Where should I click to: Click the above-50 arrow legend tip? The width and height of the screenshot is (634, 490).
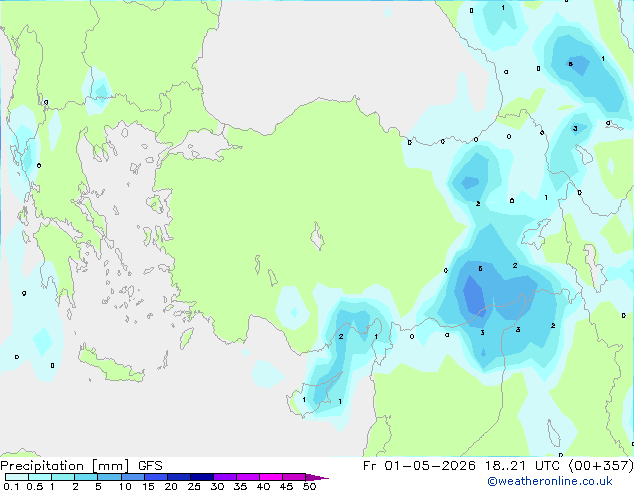[317, 477]
